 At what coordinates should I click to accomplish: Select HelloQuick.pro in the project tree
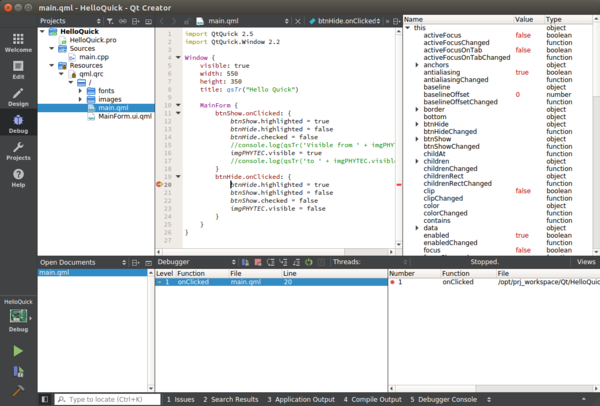(93, 40)
